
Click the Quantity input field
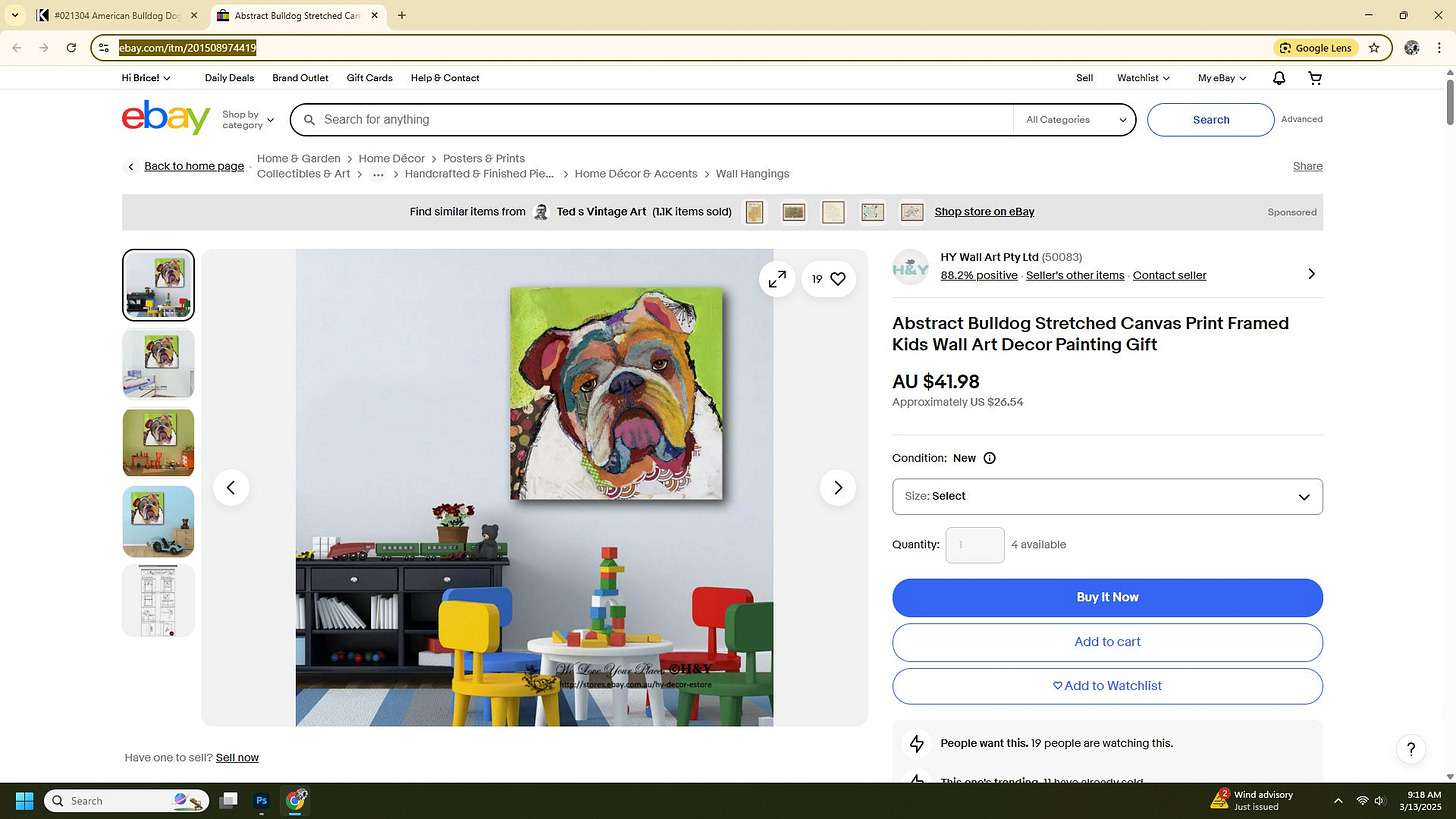[975, 545]
